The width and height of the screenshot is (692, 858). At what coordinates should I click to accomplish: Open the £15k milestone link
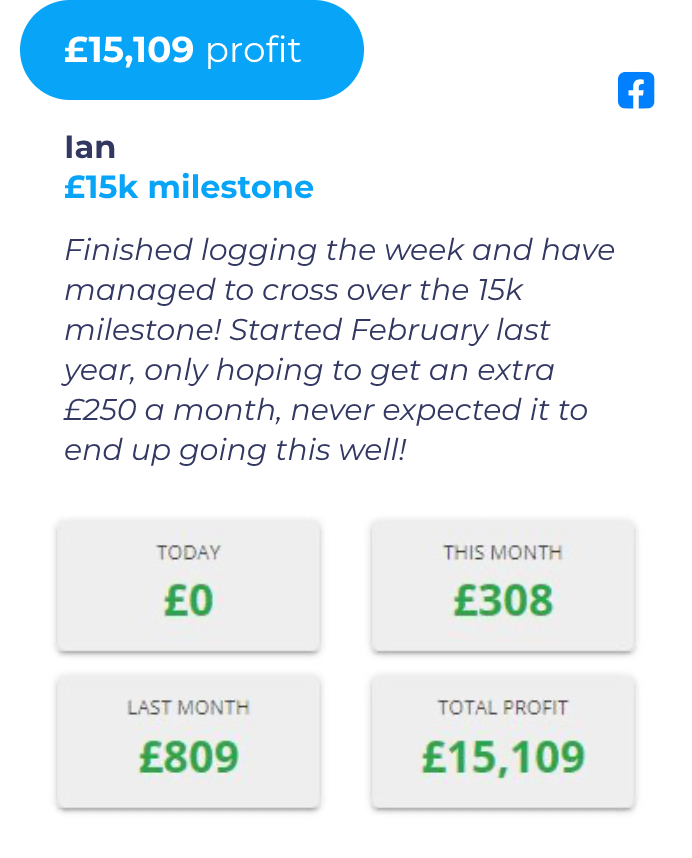pyautogui.click(x=189, y=187)
